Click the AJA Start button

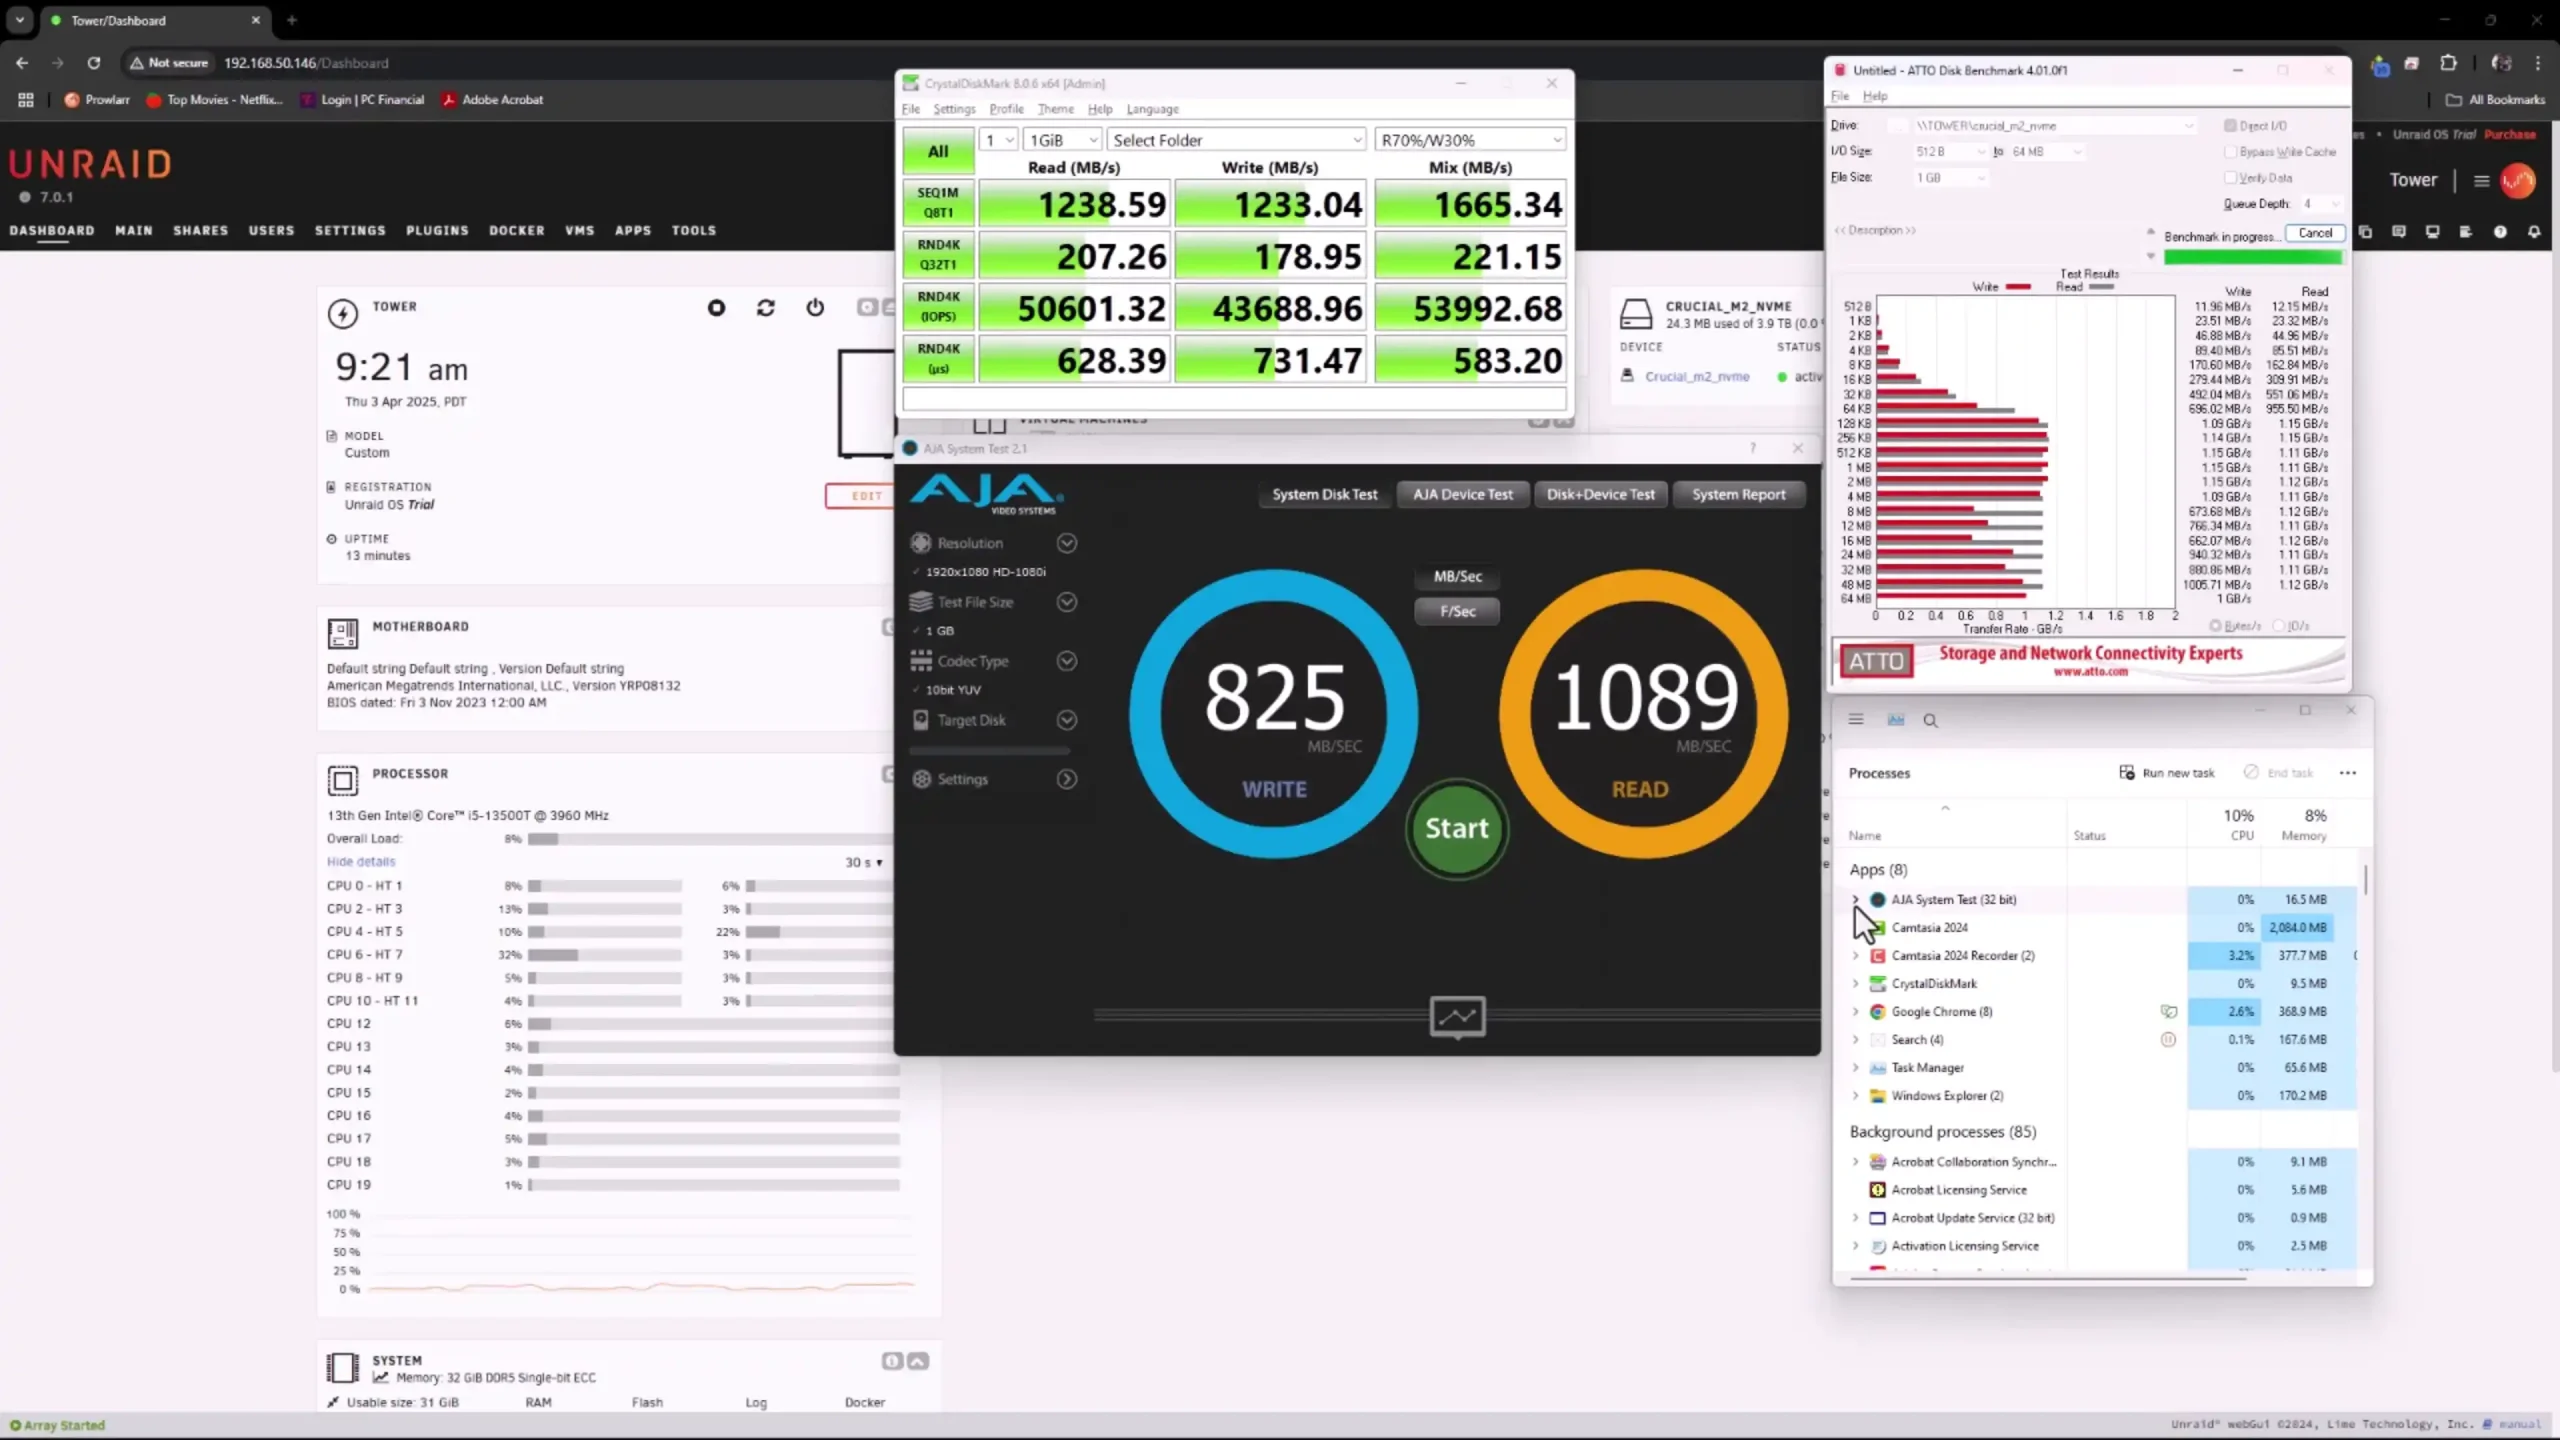pos(1457,829)
